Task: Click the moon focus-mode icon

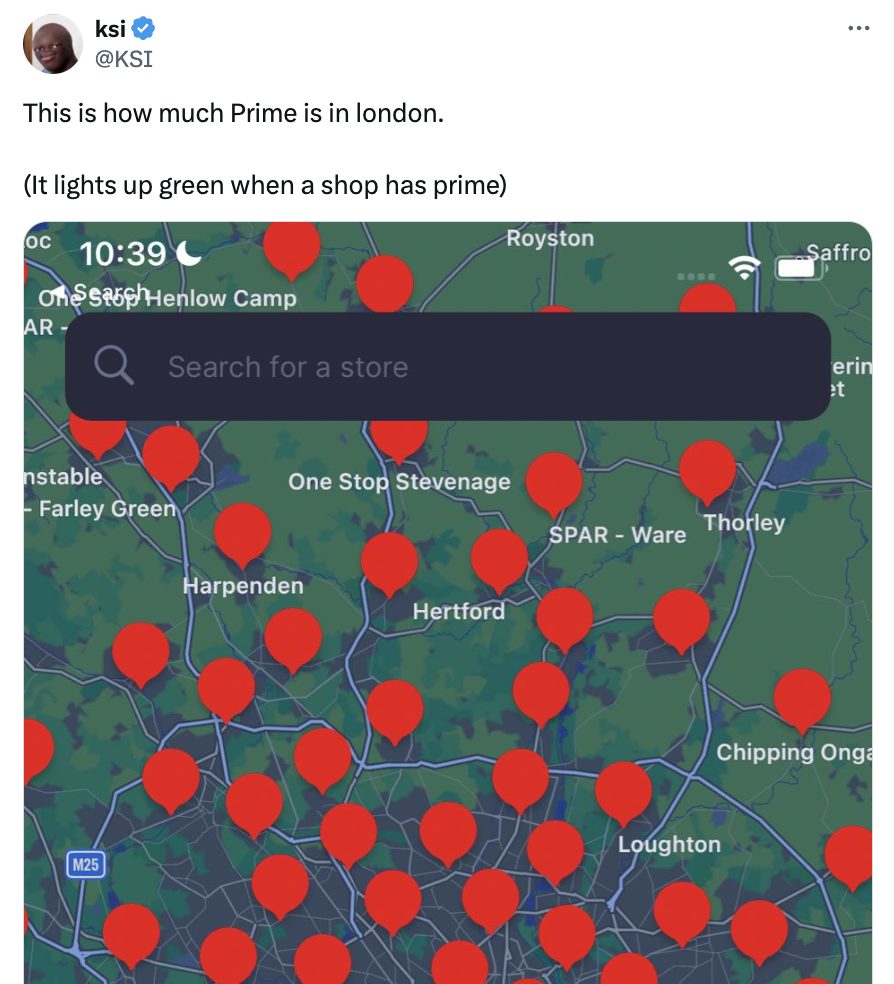Action: coord(188,255)
